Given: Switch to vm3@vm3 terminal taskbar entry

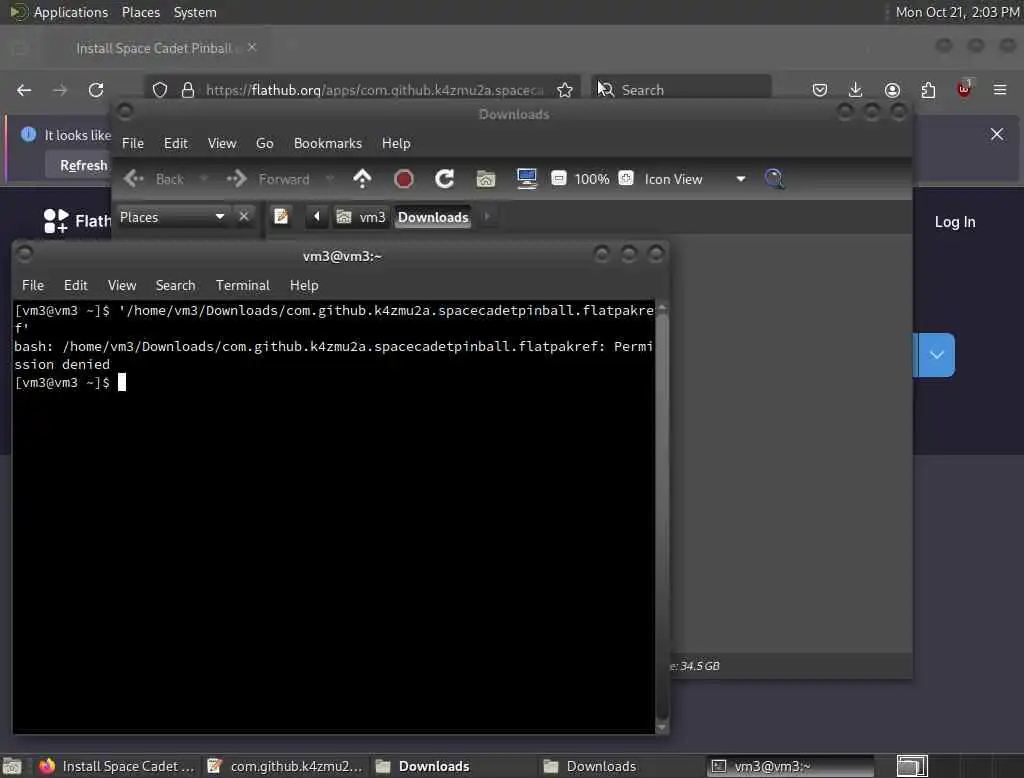Looking at the screenshot, I should [789, 766].
